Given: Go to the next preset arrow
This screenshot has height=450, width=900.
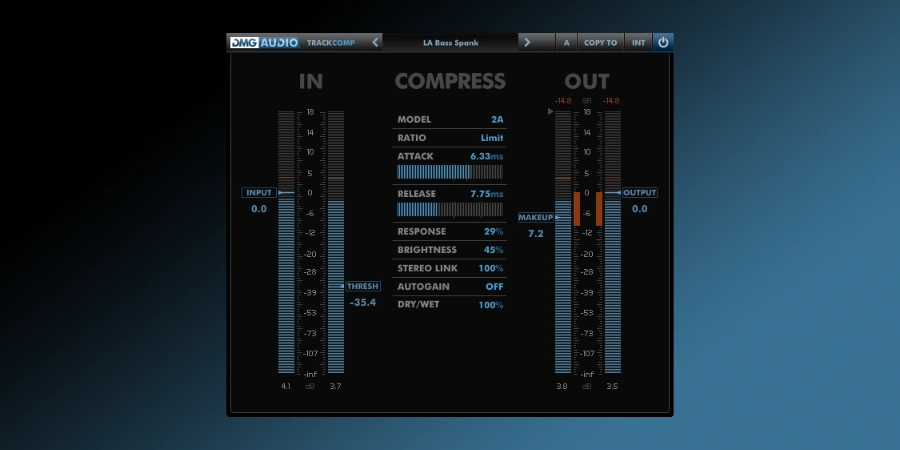Looking at the screenshot, I should (x=527, y=42).
